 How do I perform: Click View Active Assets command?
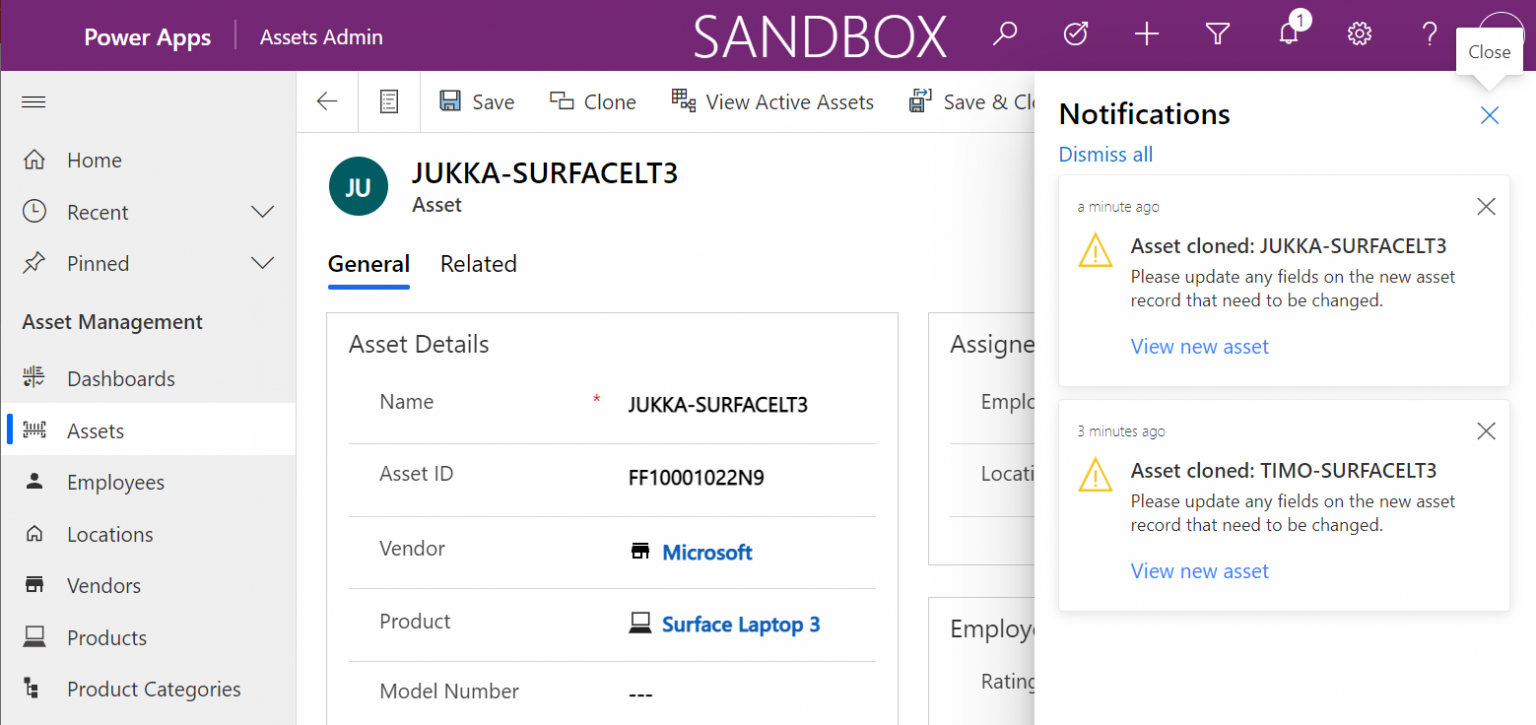click(773, 102)
